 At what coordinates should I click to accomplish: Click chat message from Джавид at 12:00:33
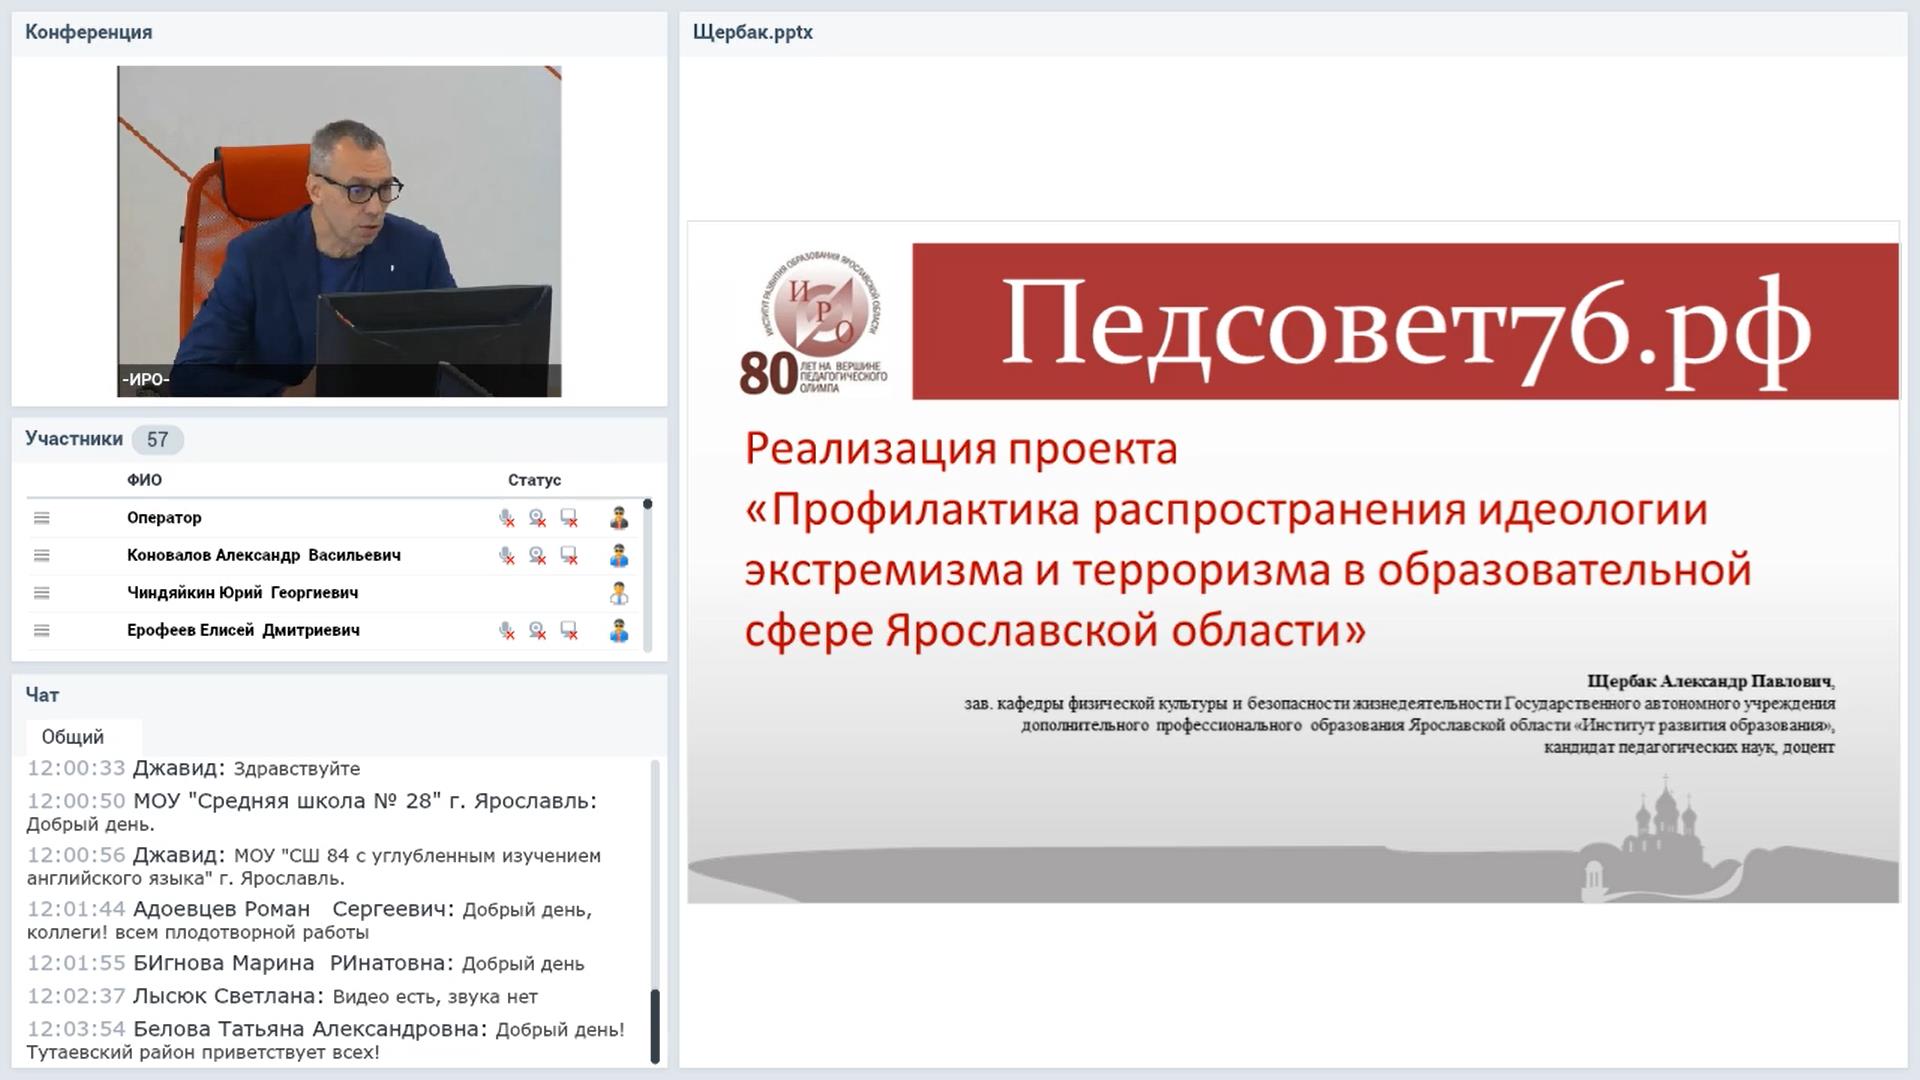click(193, 769)
